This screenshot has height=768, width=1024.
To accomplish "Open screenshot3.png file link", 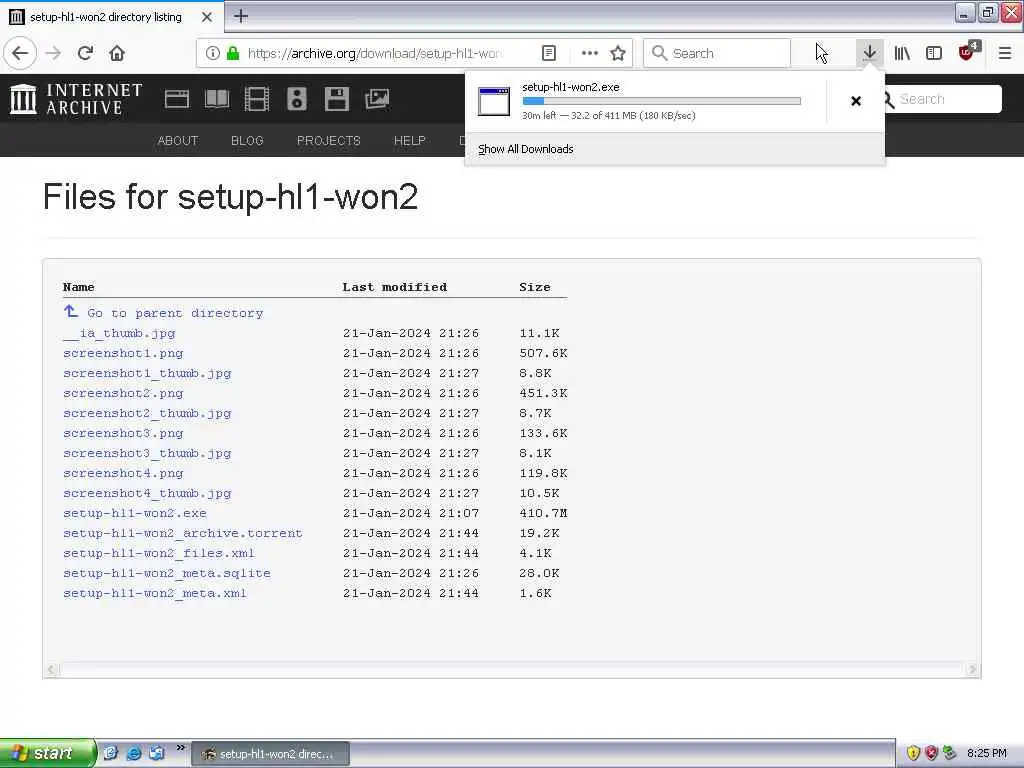I will coord(123,433).
